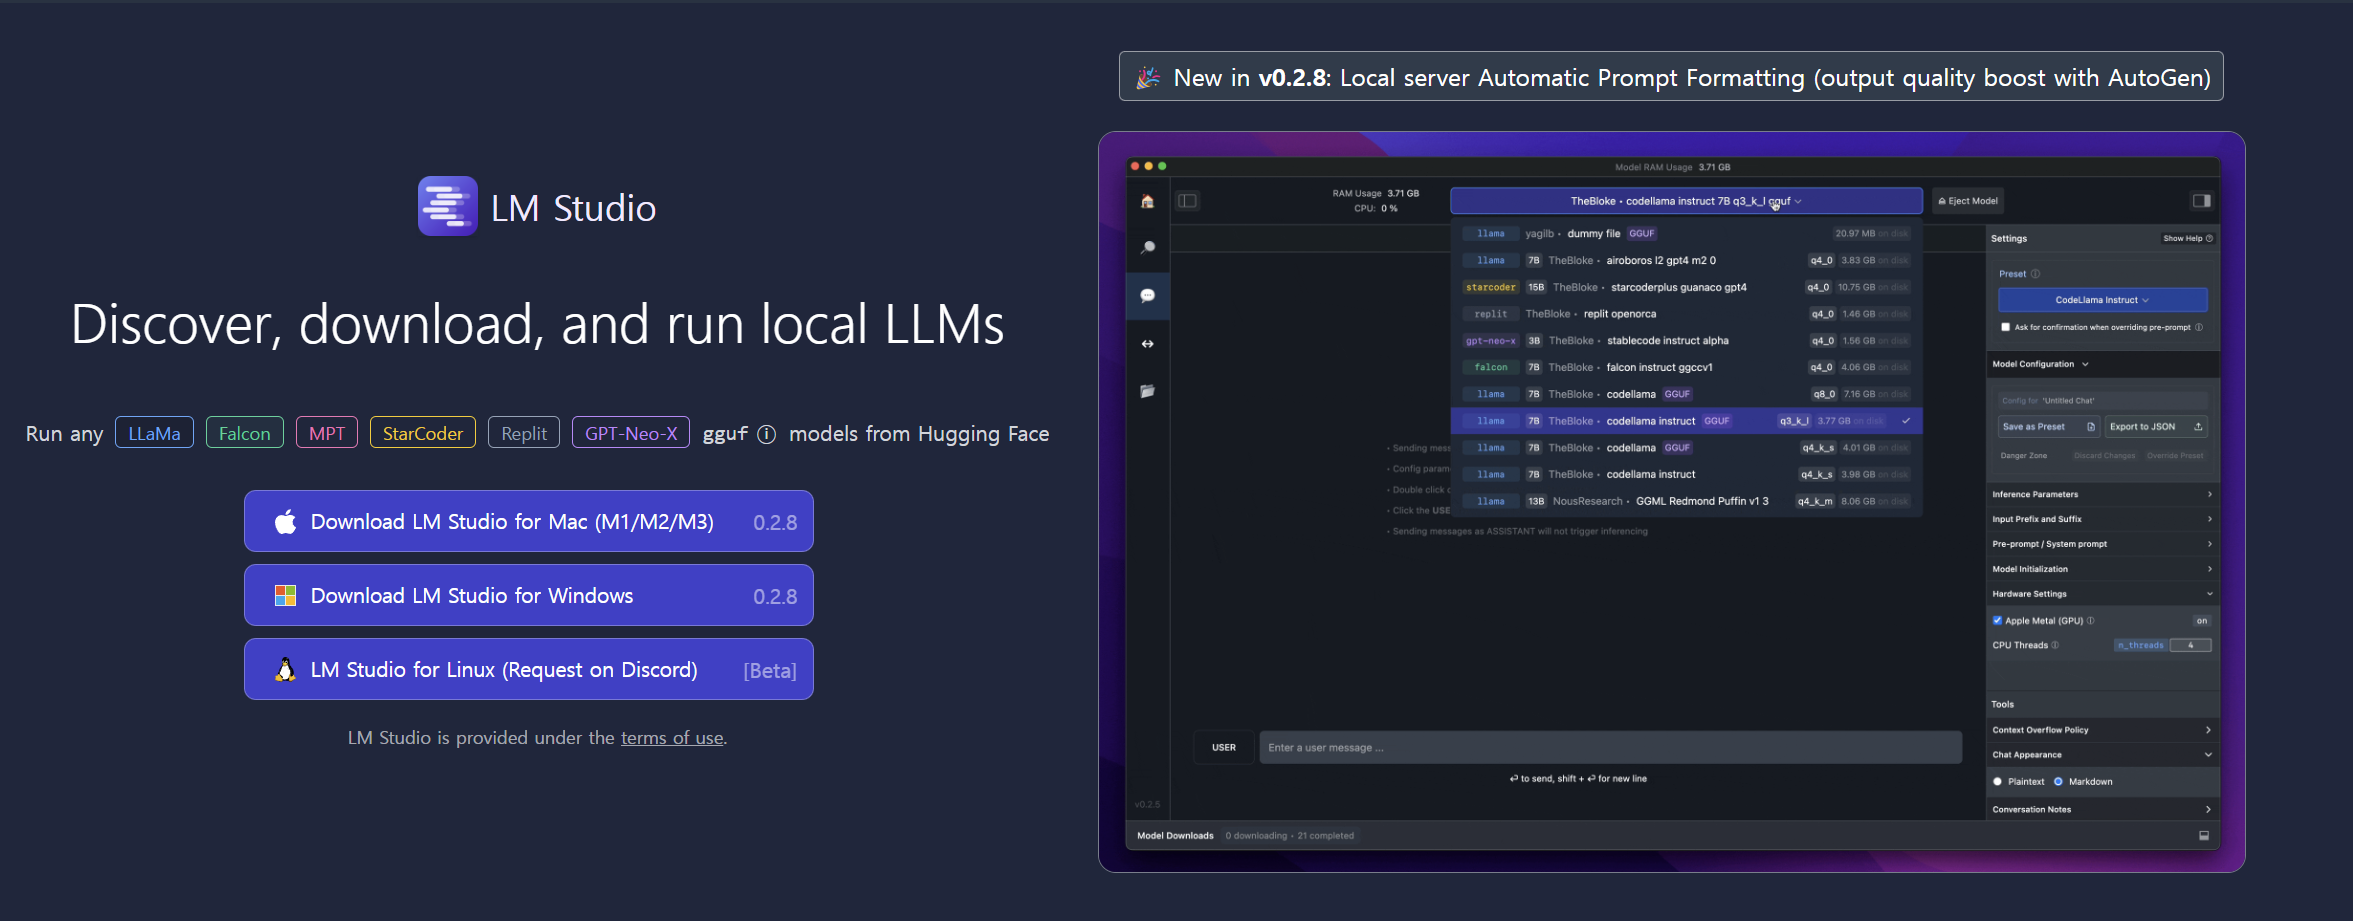Click the USER role button

[1224, 748]
